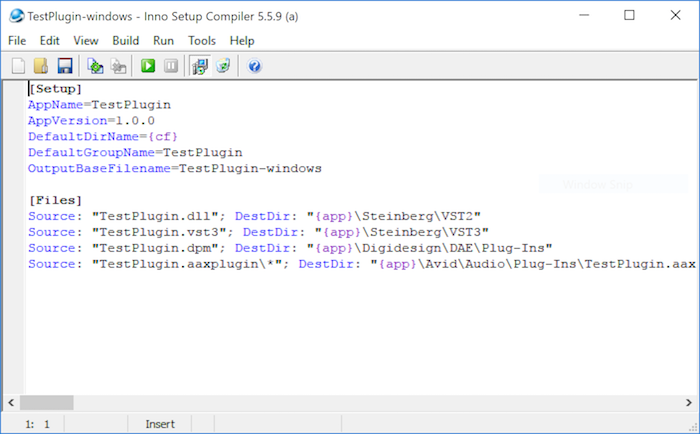
Task: Open the Tools menu
Action: 202,41
